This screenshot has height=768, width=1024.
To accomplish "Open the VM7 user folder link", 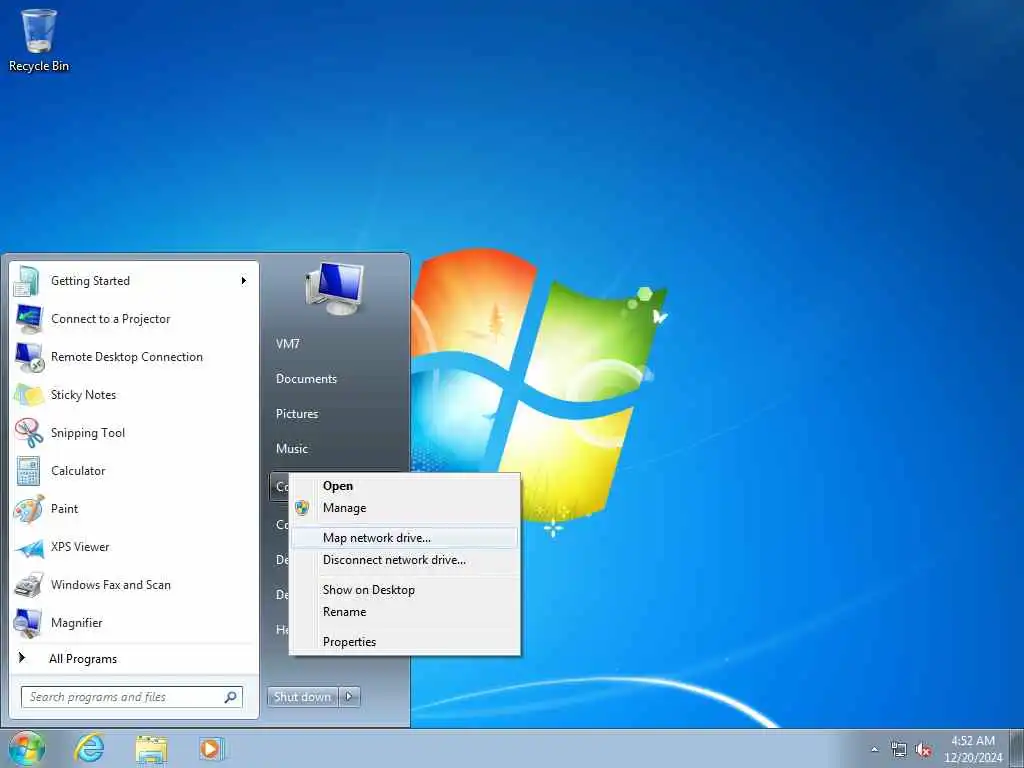I will point(287,344).
